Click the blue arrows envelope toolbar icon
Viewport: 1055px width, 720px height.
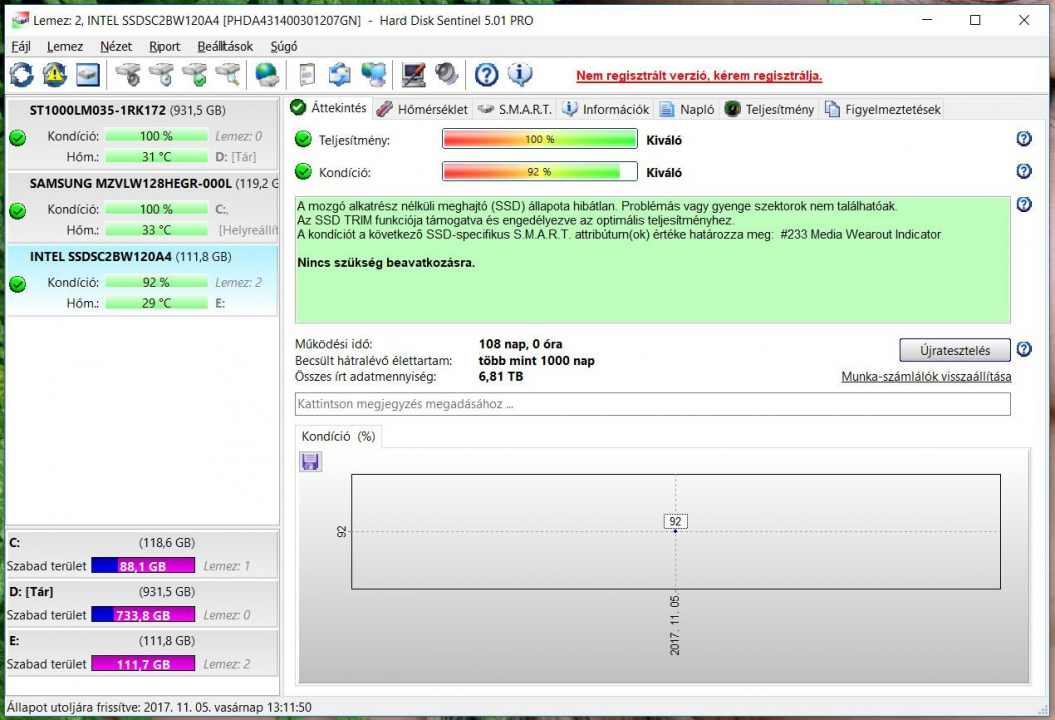(x=340, y=75)
